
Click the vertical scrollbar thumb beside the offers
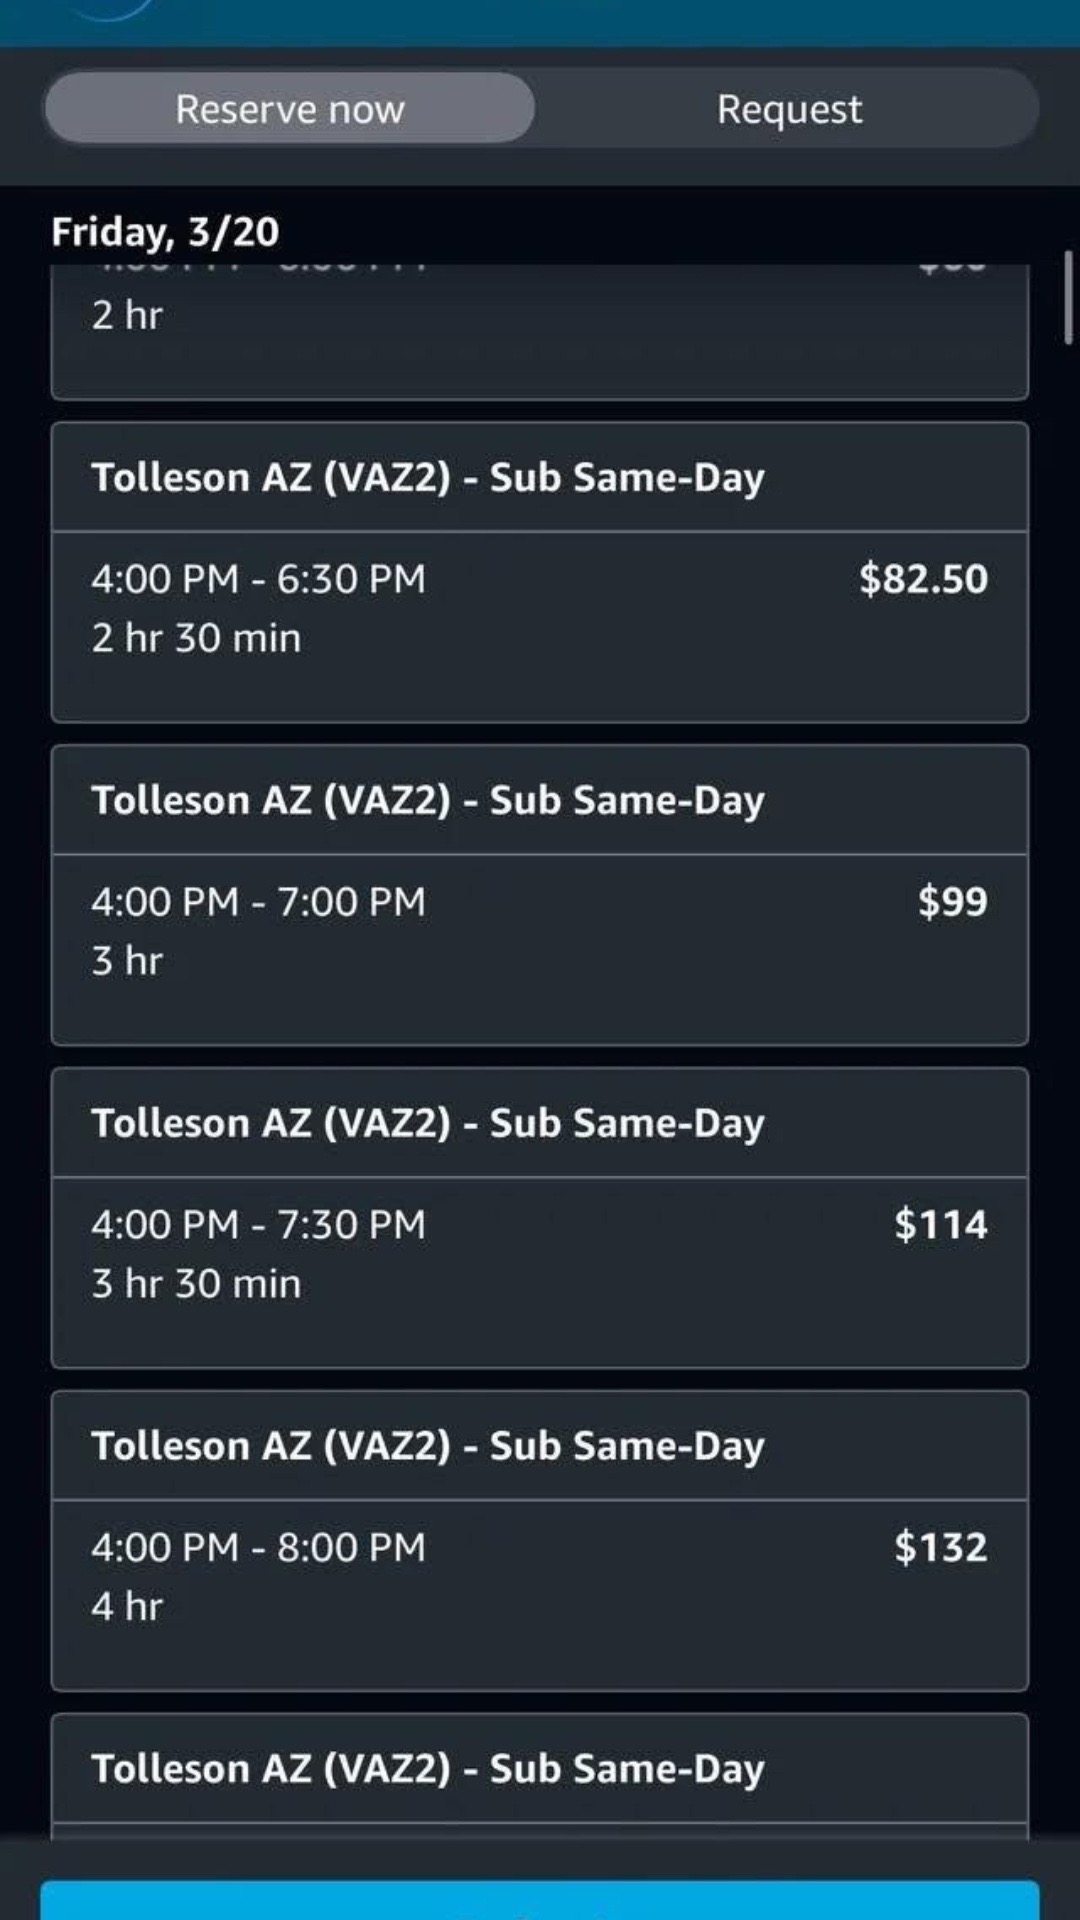pos(1068,297)
